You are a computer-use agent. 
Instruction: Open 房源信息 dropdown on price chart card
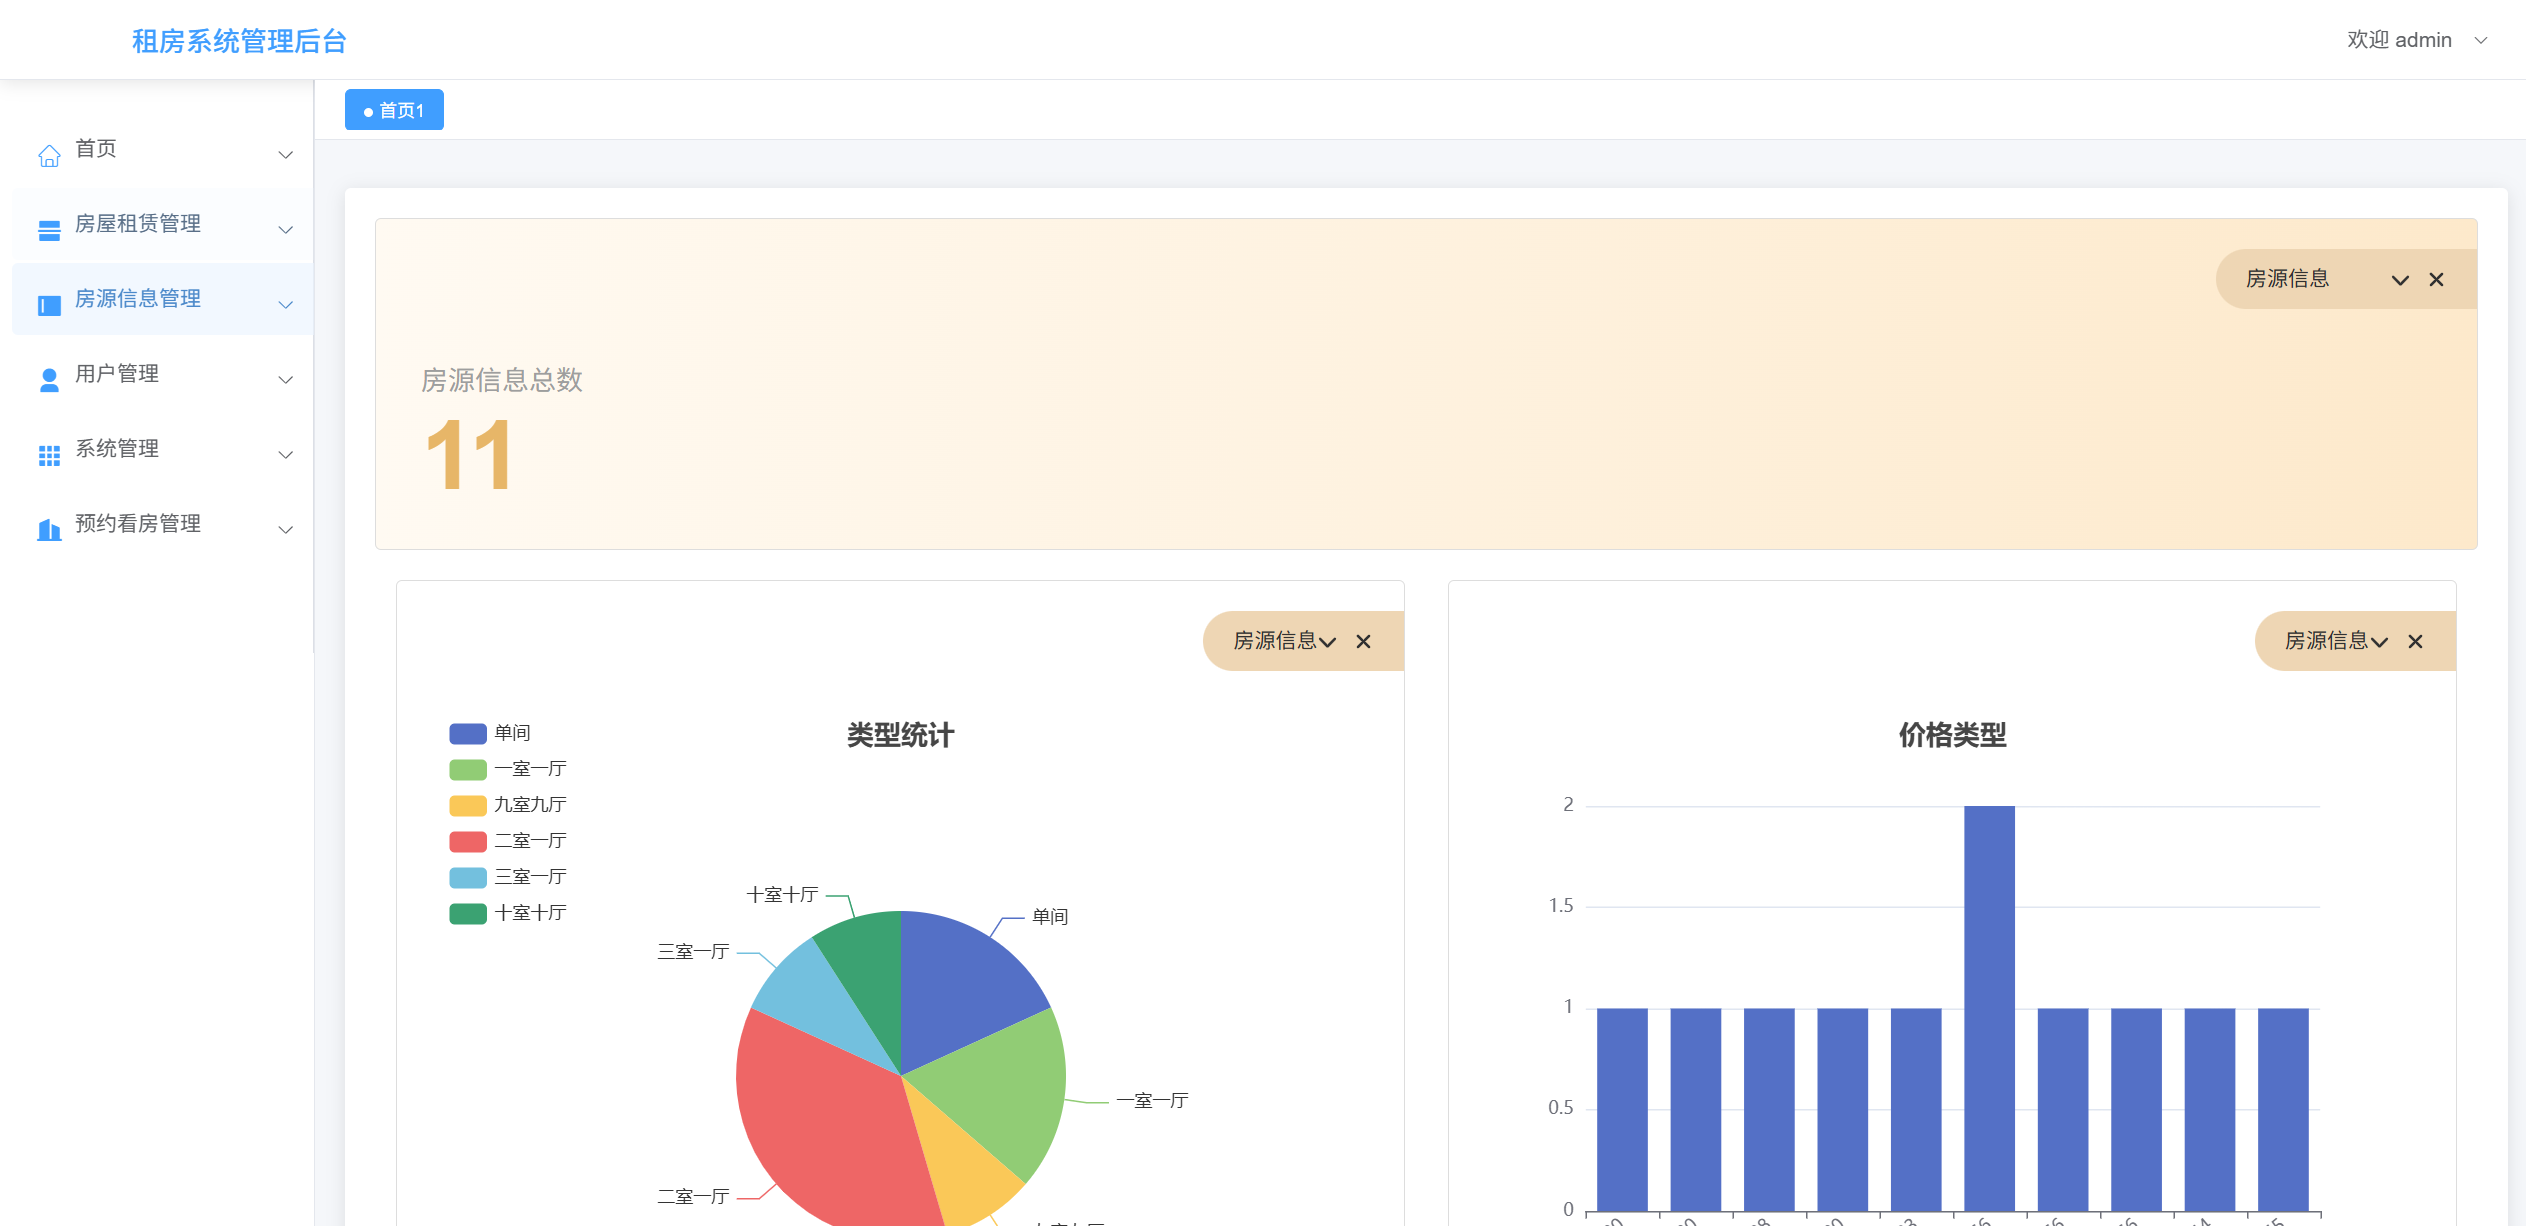[x=2379, y=642]
